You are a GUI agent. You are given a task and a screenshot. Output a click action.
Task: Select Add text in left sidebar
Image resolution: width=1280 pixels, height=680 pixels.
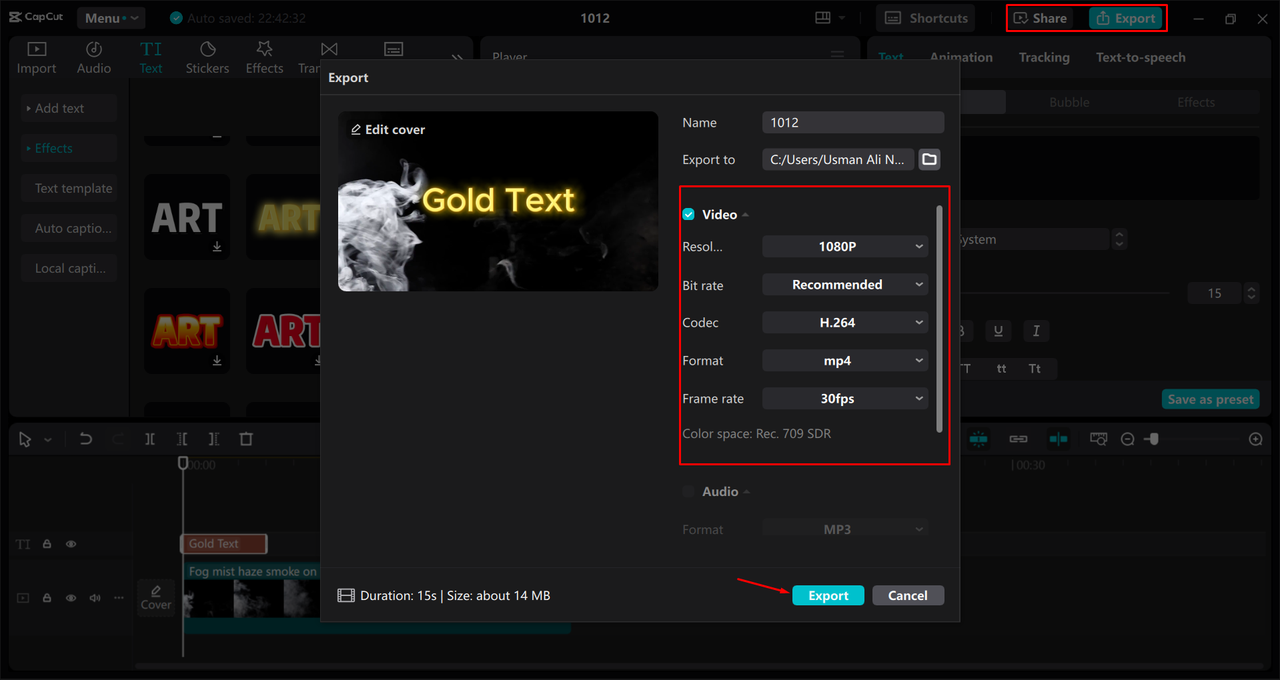coord(69,108)
